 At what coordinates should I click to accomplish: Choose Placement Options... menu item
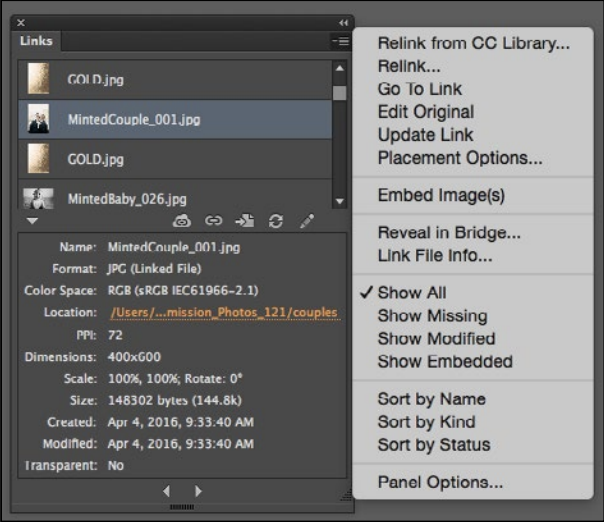(460, 158)
